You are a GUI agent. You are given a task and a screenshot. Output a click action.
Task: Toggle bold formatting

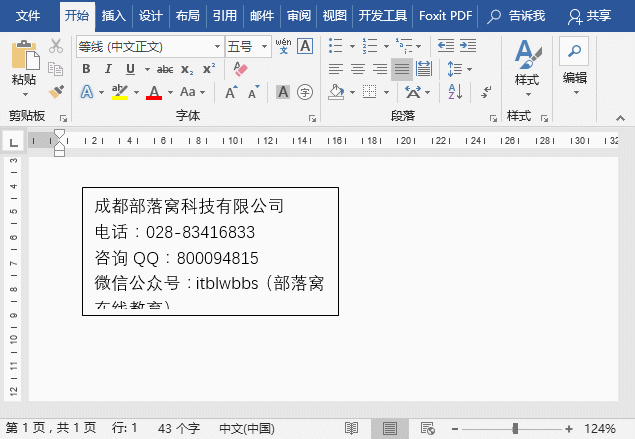point(86,69)
